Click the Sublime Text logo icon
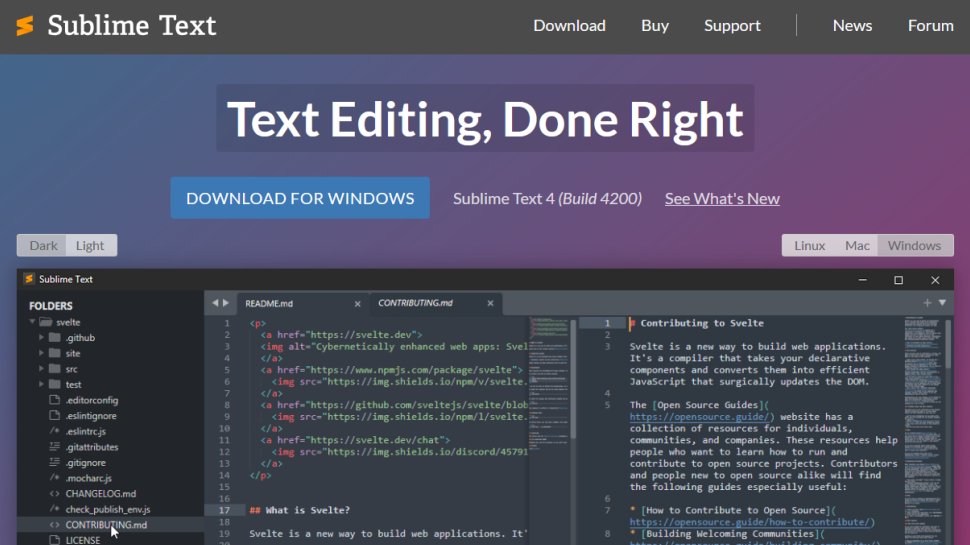Screen dimensions: 970x545 (25, 26)
